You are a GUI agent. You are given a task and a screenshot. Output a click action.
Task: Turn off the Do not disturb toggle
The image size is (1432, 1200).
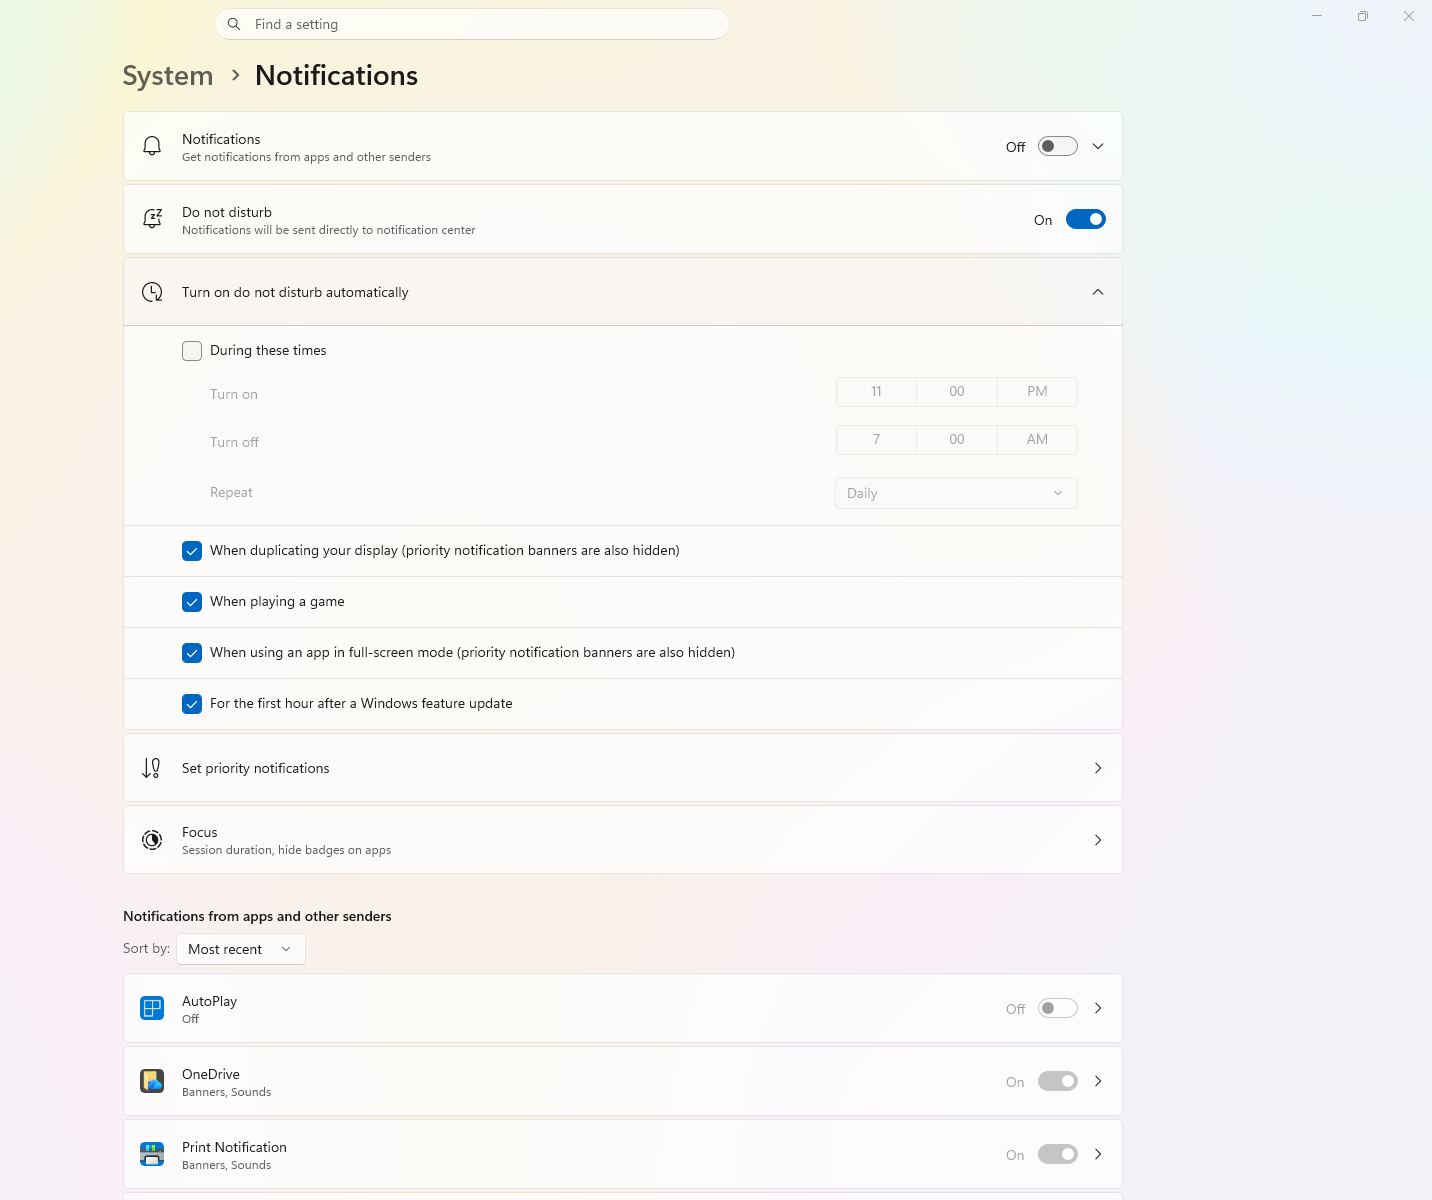tap(1085, 219)
